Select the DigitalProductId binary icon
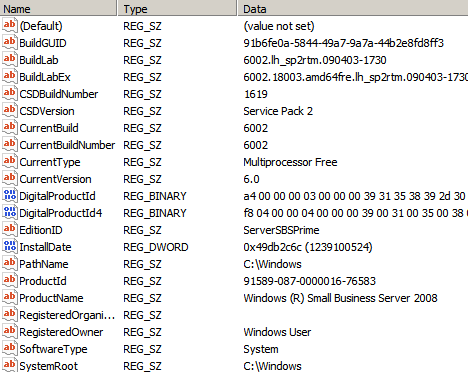This screenshot has height=372, width=468. (10, 195)
